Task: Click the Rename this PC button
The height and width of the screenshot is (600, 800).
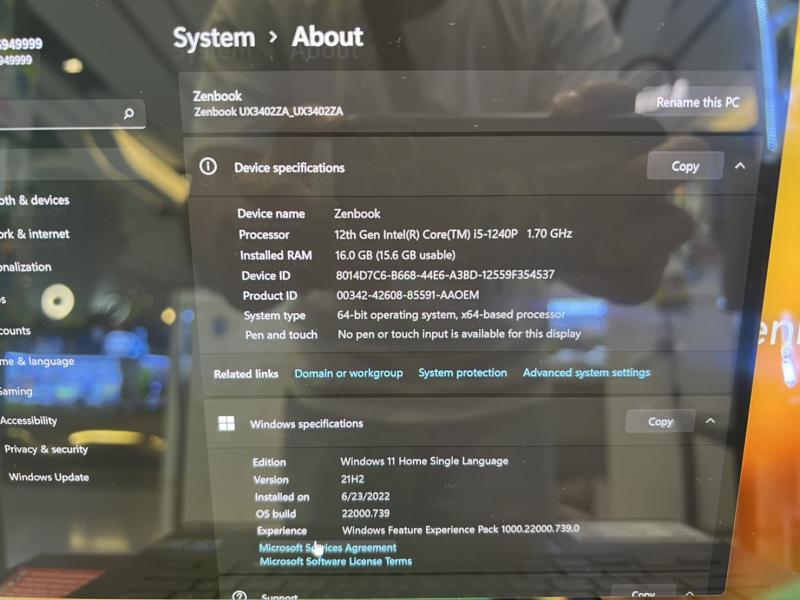Action: click(x=697, y=102)
